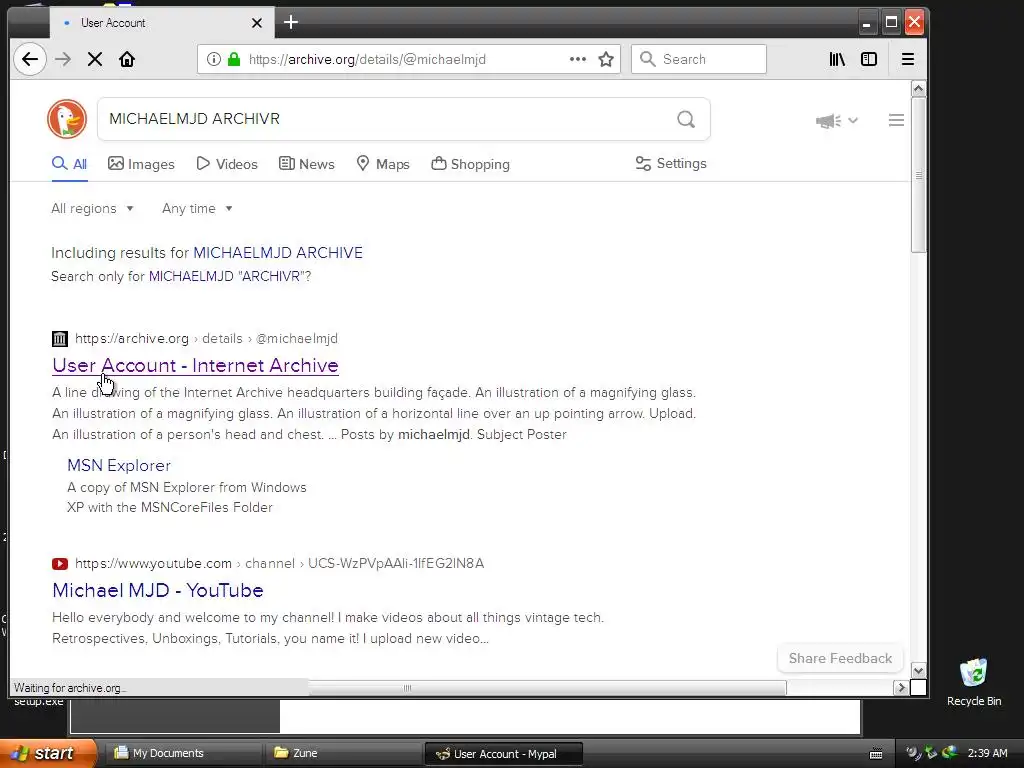Click the archive.org favicon in results
1024x768 pixels.
(x=59, y=338)
